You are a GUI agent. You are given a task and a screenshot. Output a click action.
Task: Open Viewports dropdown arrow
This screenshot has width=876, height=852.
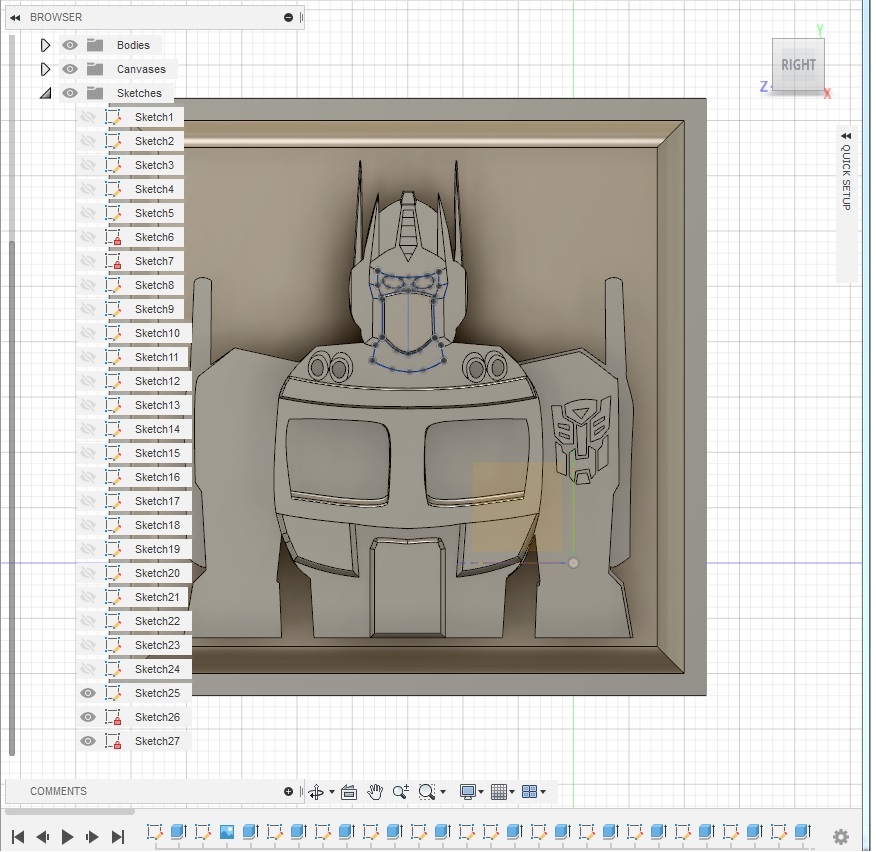click(x=542, y=792)
